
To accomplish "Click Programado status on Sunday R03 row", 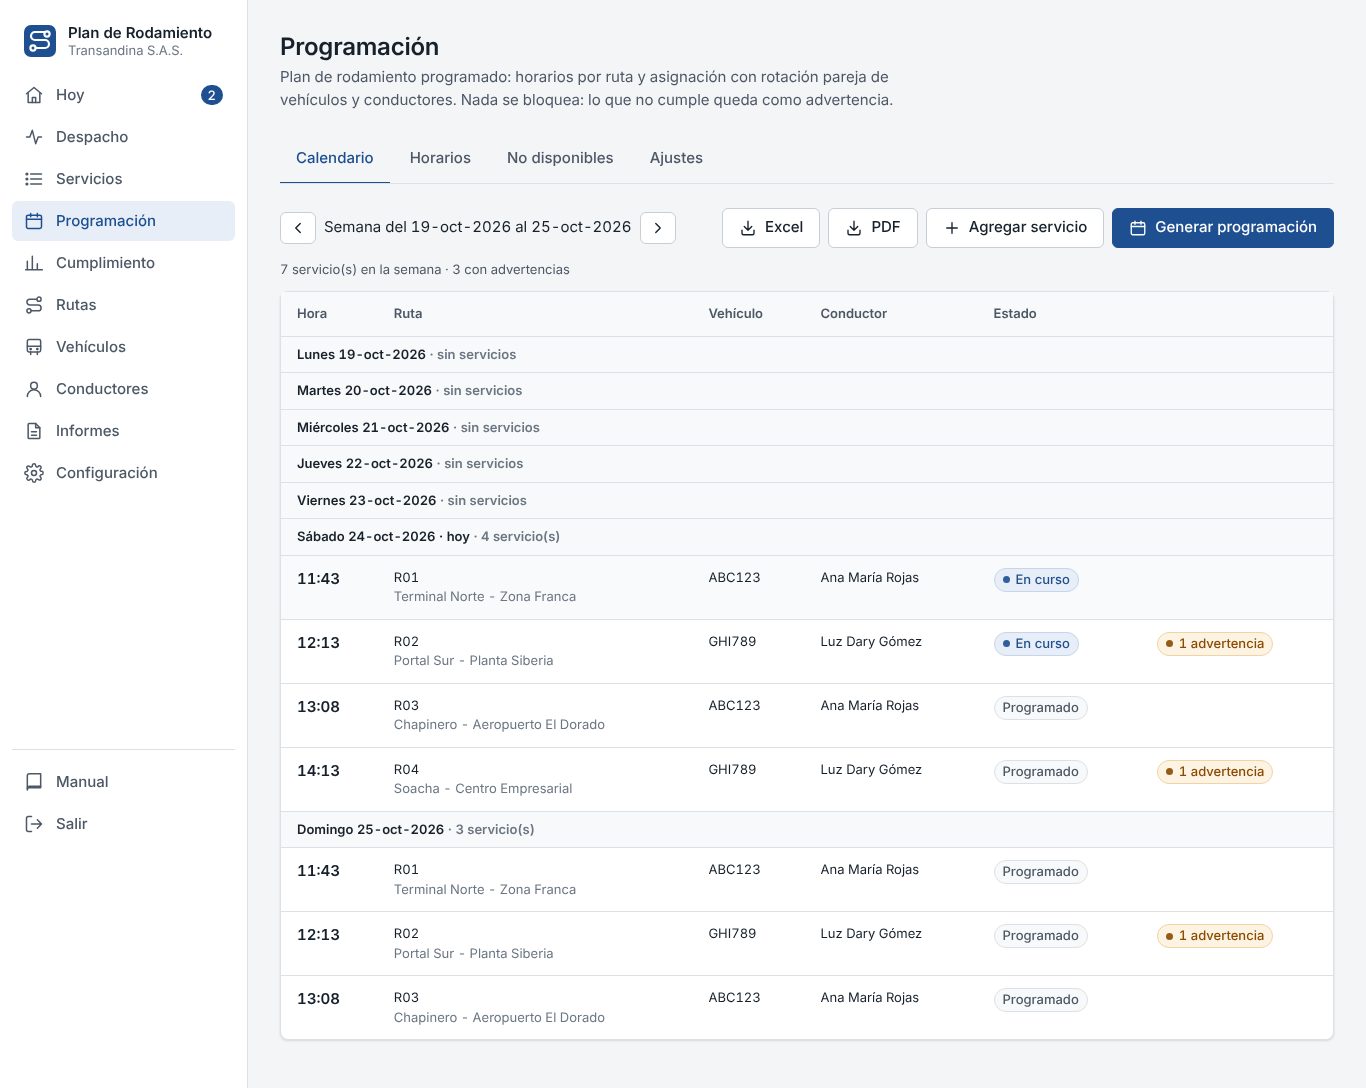I will [1040, 1000].
